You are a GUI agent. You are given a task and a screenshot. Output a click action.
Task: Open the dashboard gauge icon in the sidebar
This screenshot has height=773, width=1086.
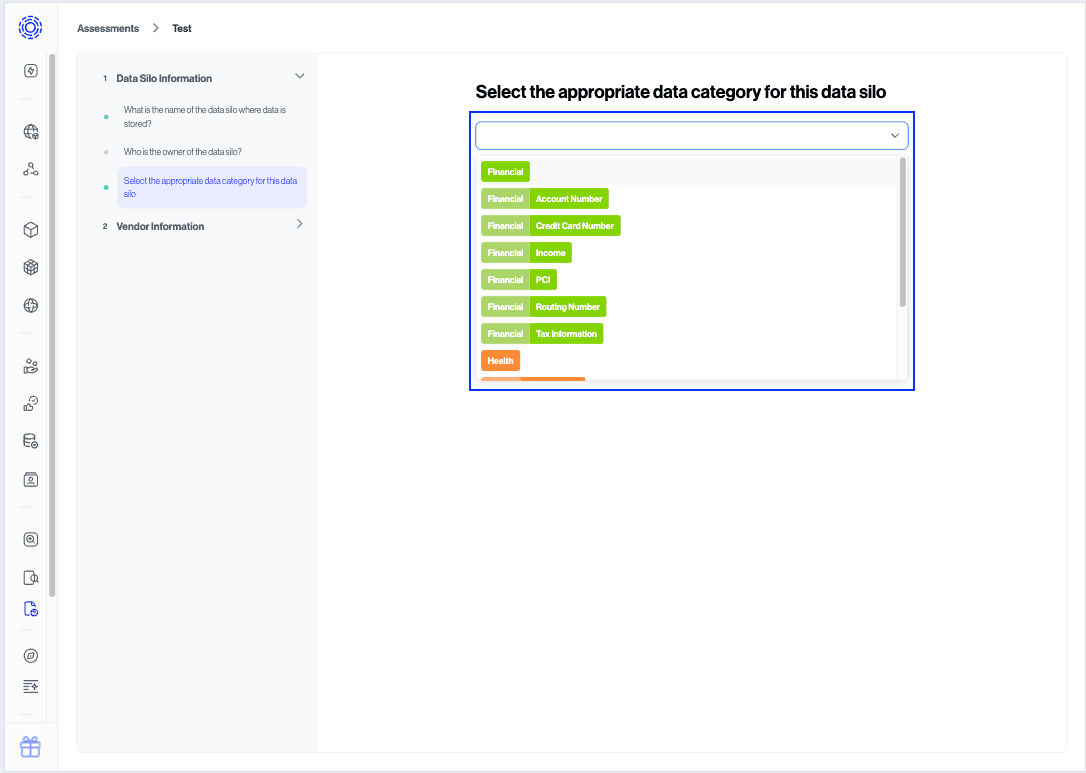click(30, 71)
